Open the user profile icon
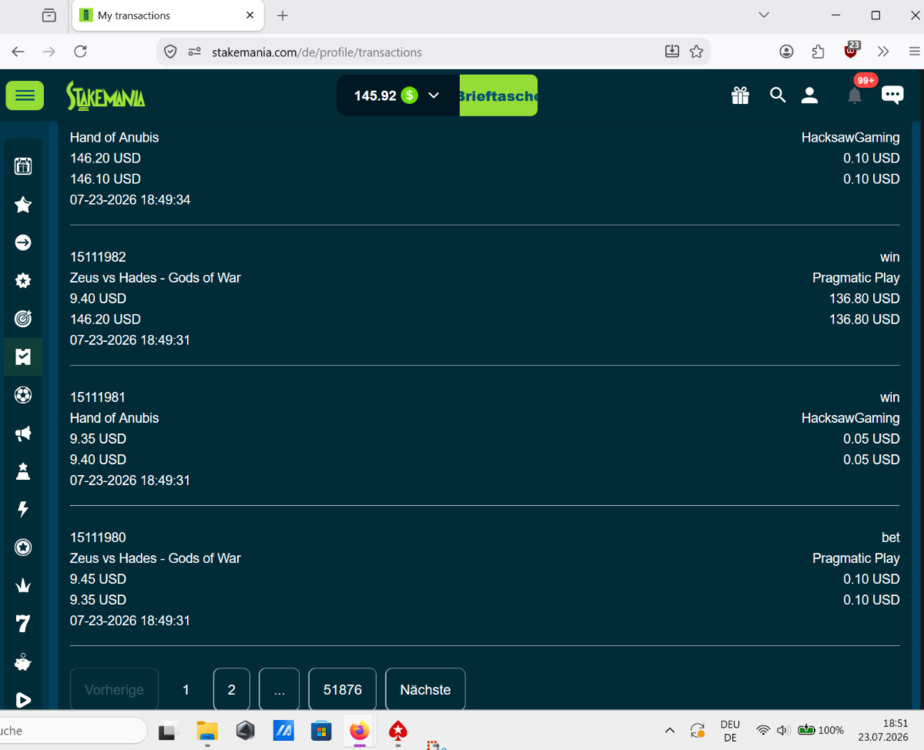Viewport: 924px width, 750px height. coord(810,95)
